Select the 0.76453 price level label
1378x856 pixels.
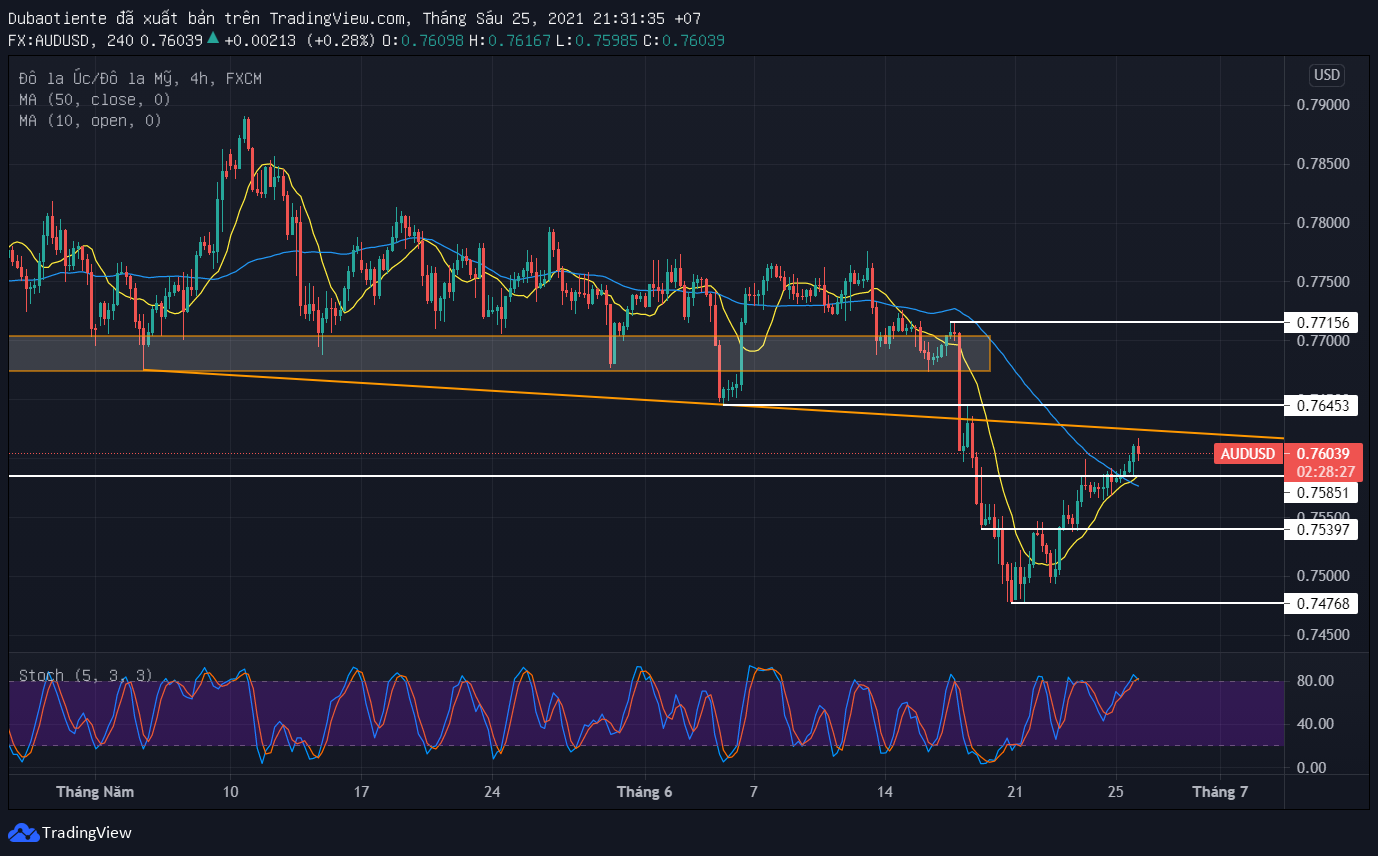1323,405
